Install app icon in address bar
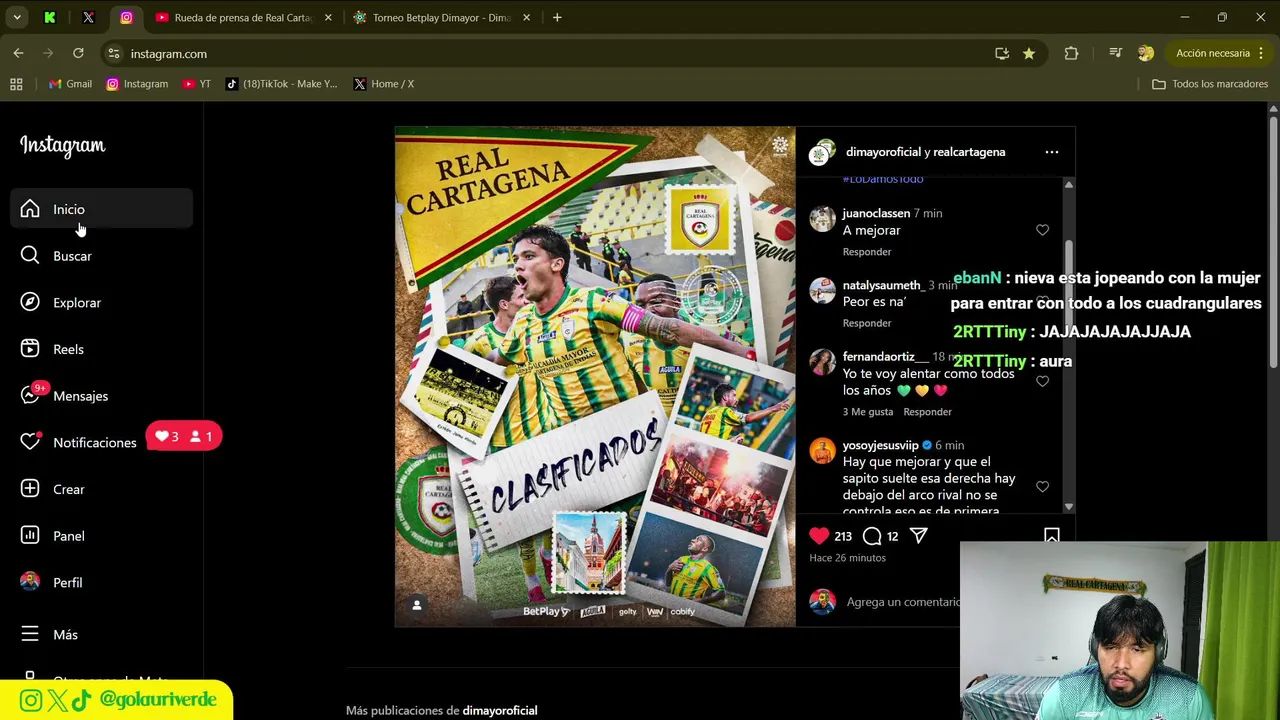This screenshot has height=720, width=1280. [x=1001, y=53]
